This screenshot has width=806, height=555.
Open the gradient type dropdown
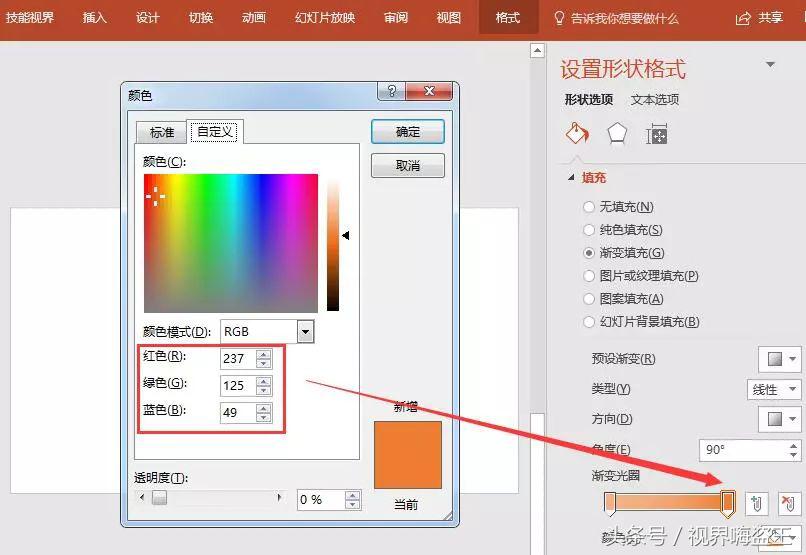point(774,390)
